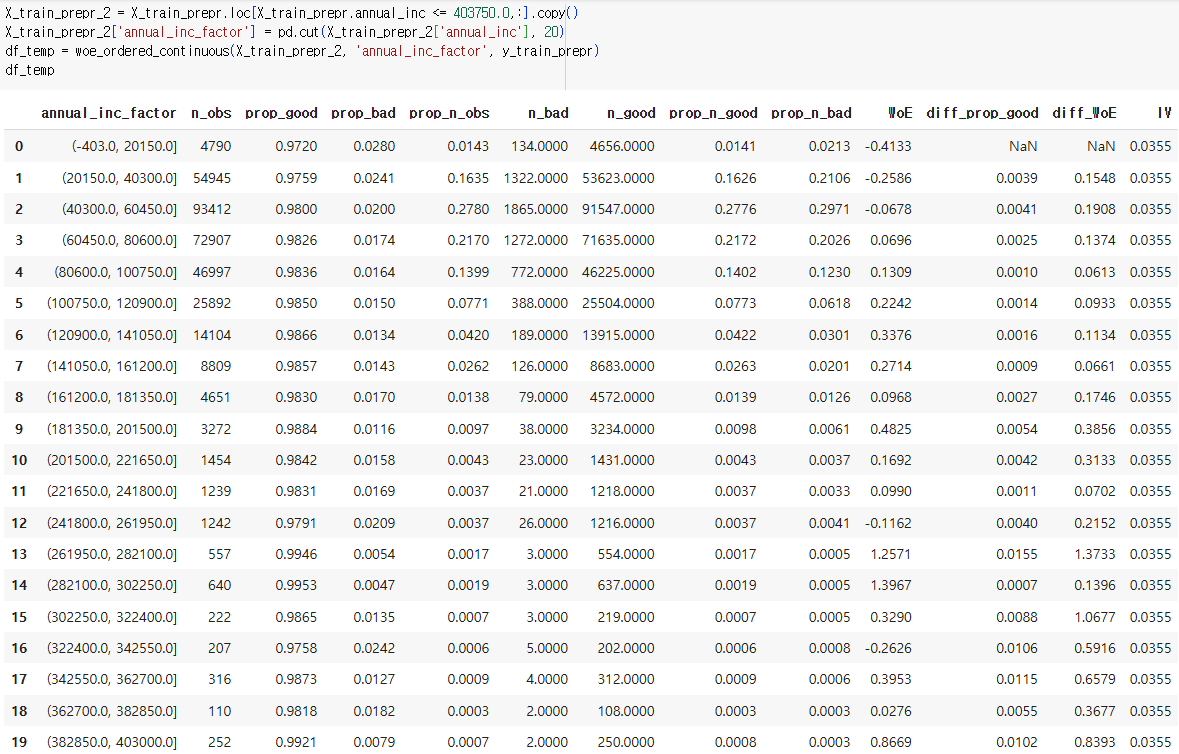This screenshot has width=1179, height=754.
Task: Click the n_bad column header
Action: pos(548,113)
